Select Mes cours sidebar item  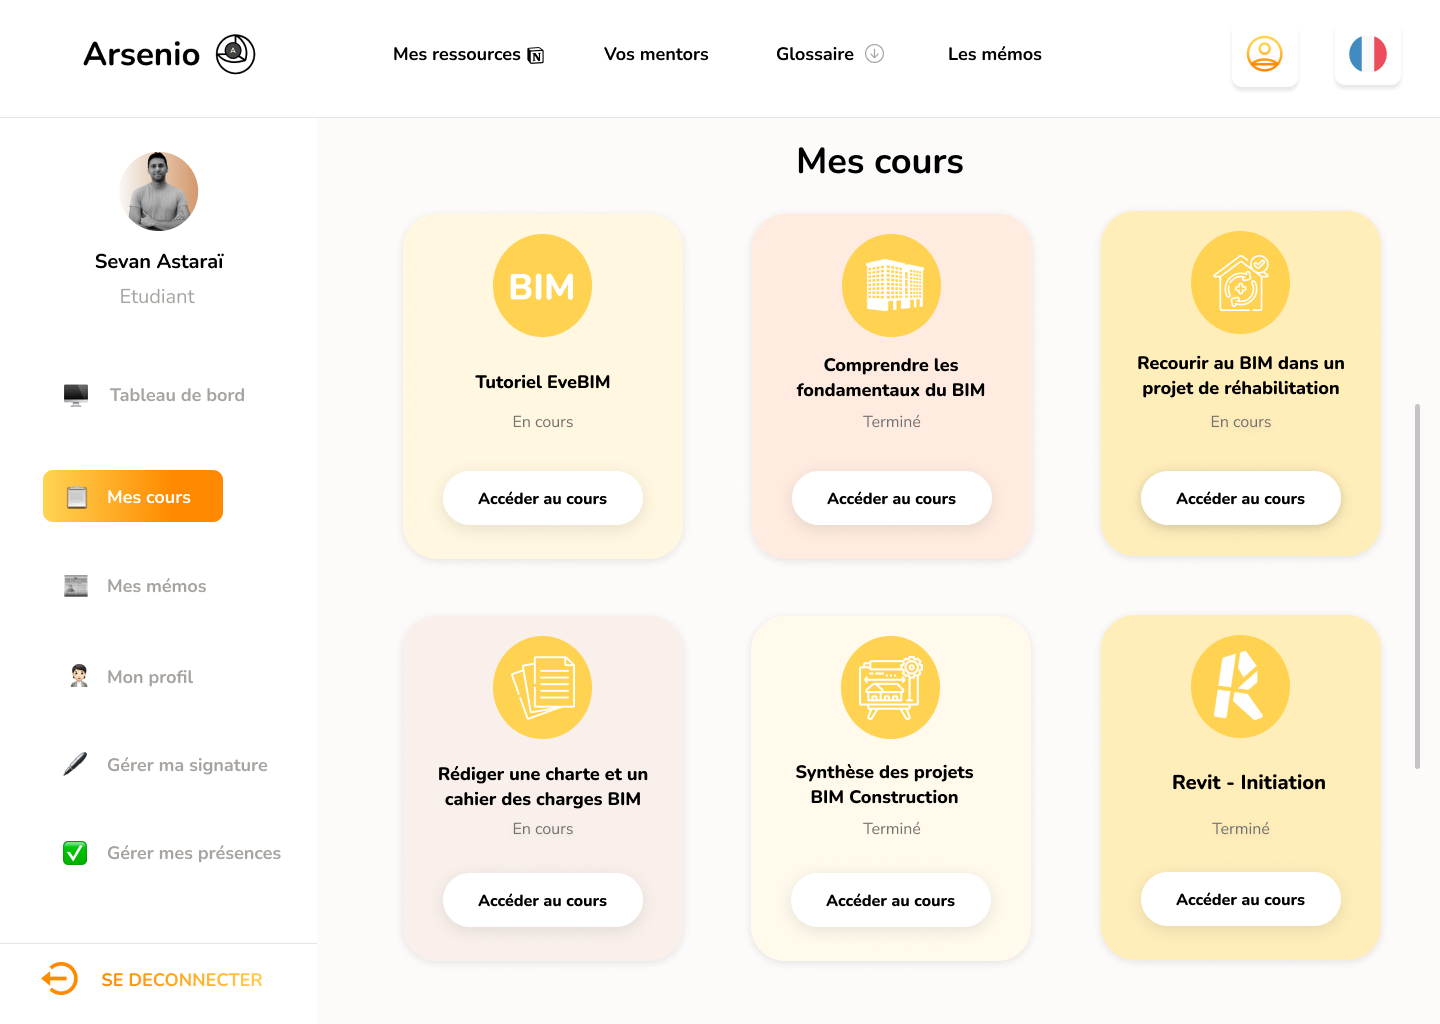tap(133, 496)
